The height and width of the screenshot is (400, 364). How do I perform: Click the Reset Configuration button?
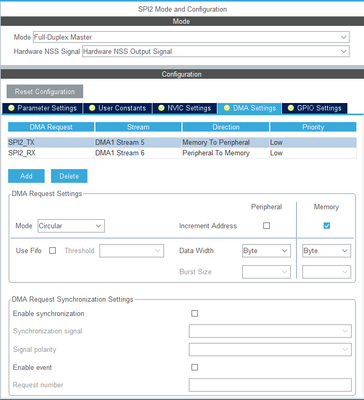[45, 91]
